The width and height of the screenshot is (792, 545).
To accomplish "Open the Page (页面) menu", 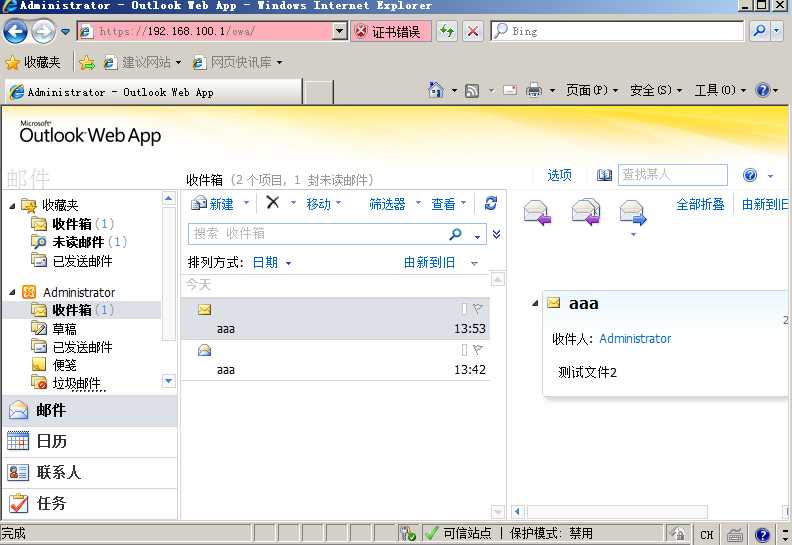I will pyautogui.click(x=591, y=90).
